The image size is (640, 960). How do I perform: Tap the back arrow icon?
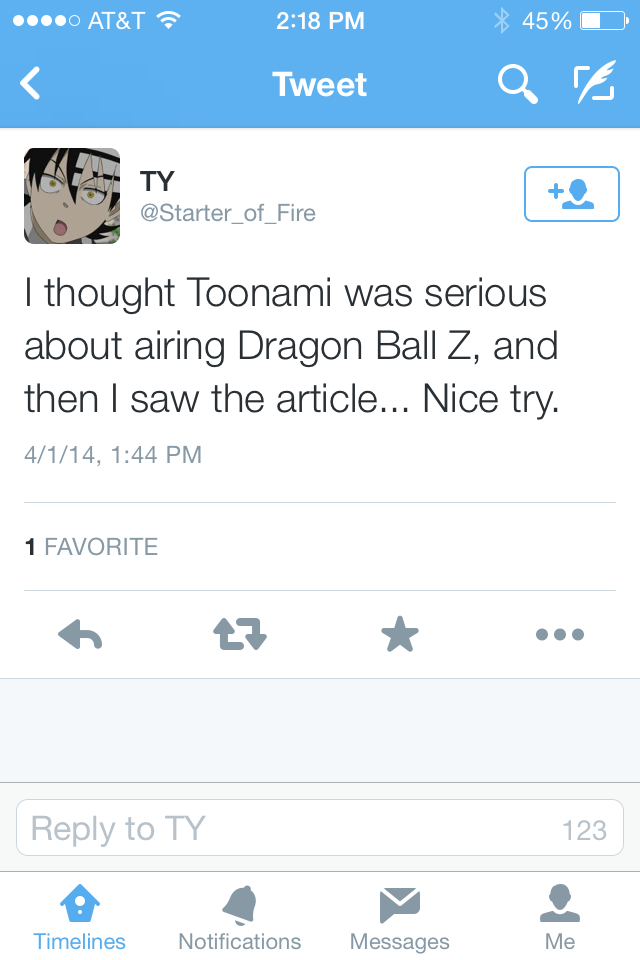(x=30, y=83)
